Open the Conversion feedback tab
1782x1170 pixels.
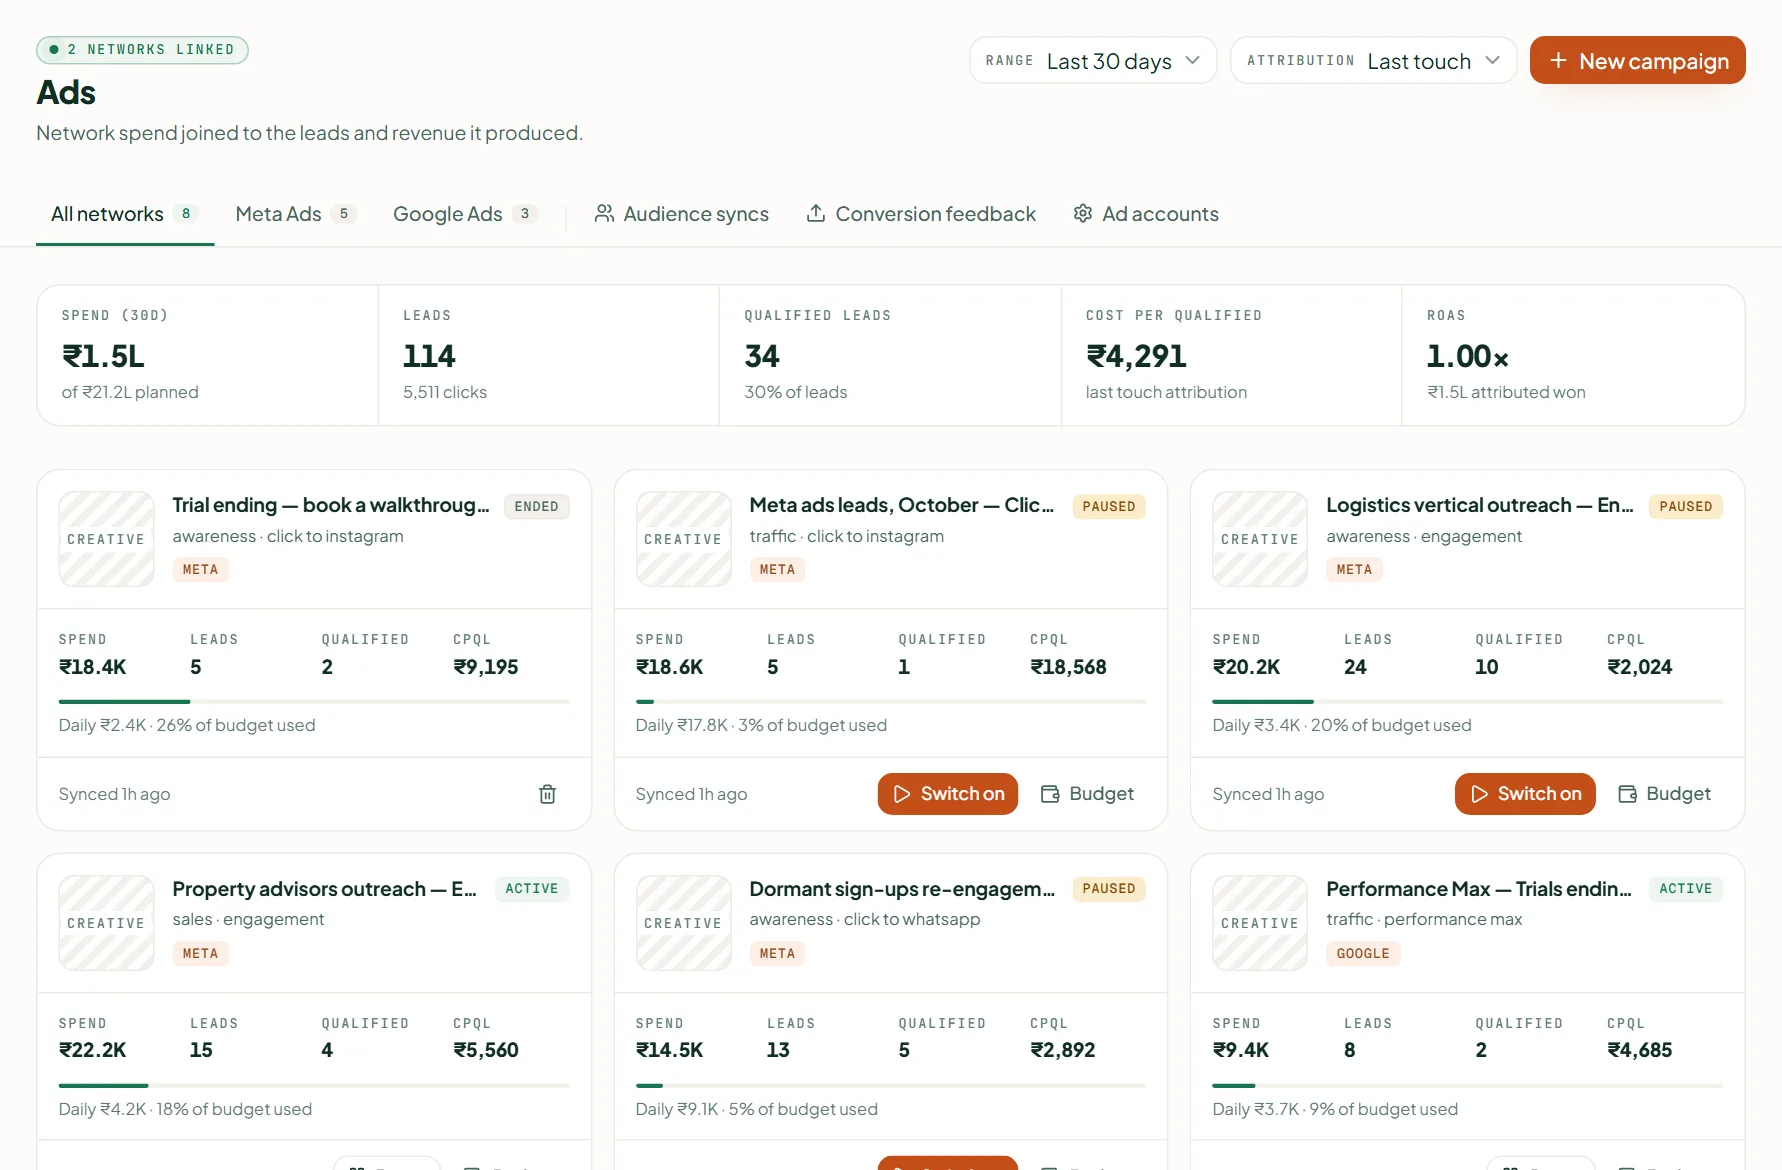coord(921,214)
